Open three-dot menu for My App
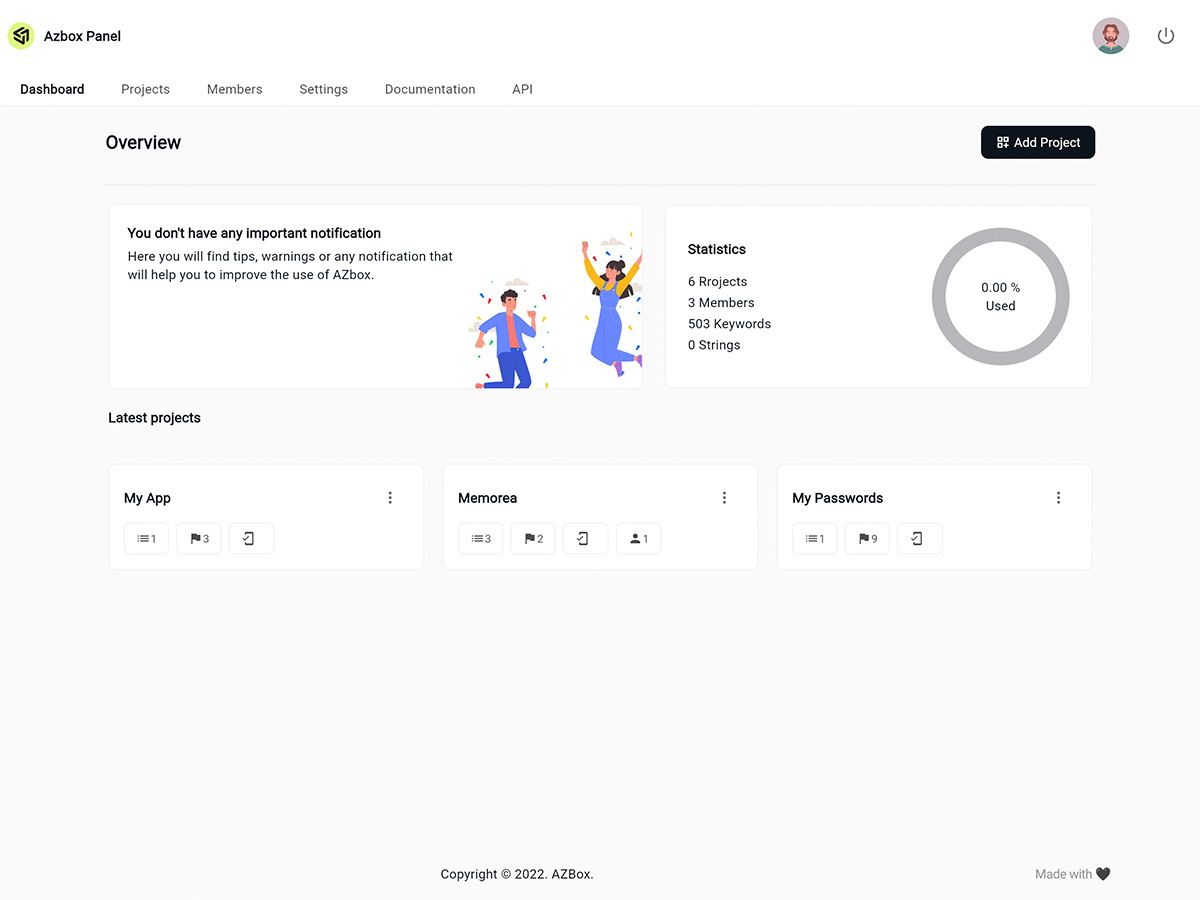This screenshot has height=900, width=1200. coord(390,498)
